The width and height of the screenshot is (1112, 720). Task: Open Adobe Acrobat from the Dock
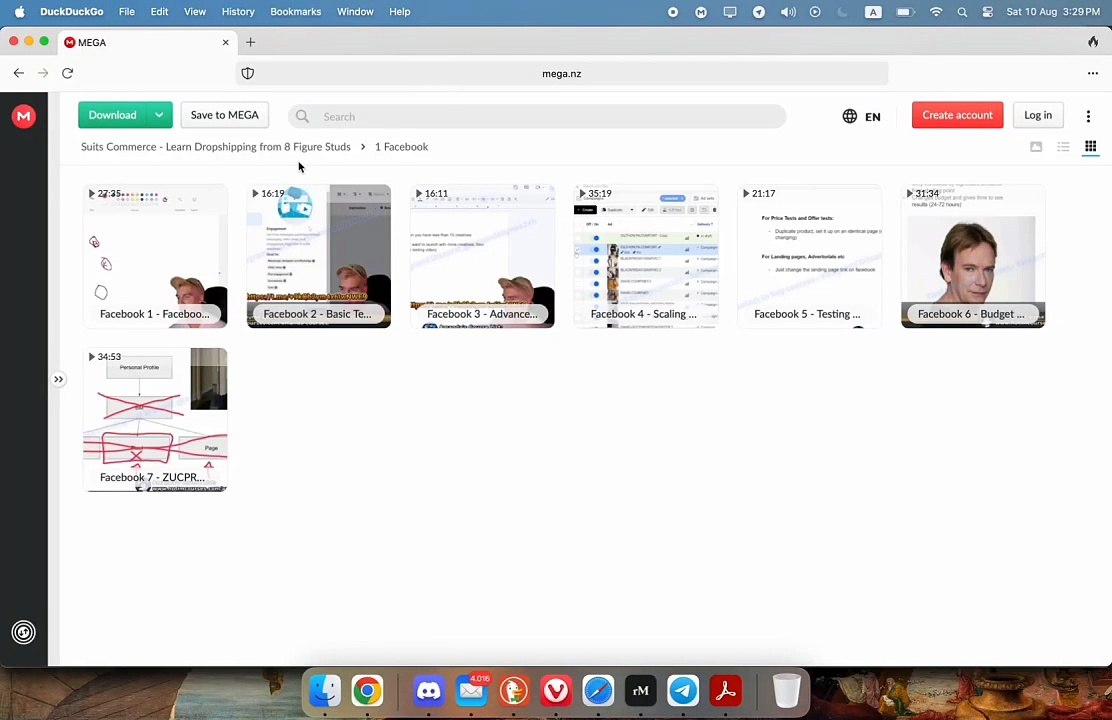(x=725, y=690)
